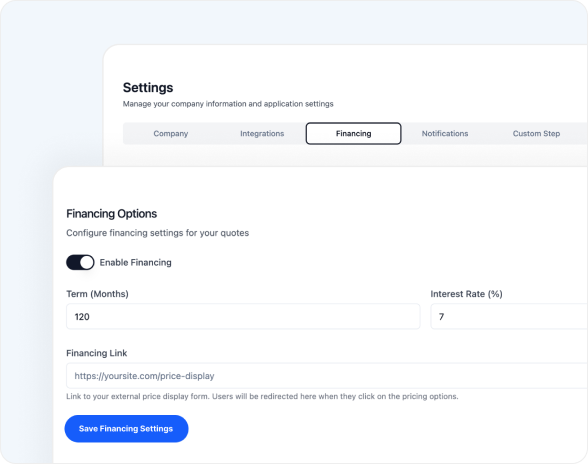Click the Manage your company information subtitle
Viewport: 588px width, 464px height.
228,104
